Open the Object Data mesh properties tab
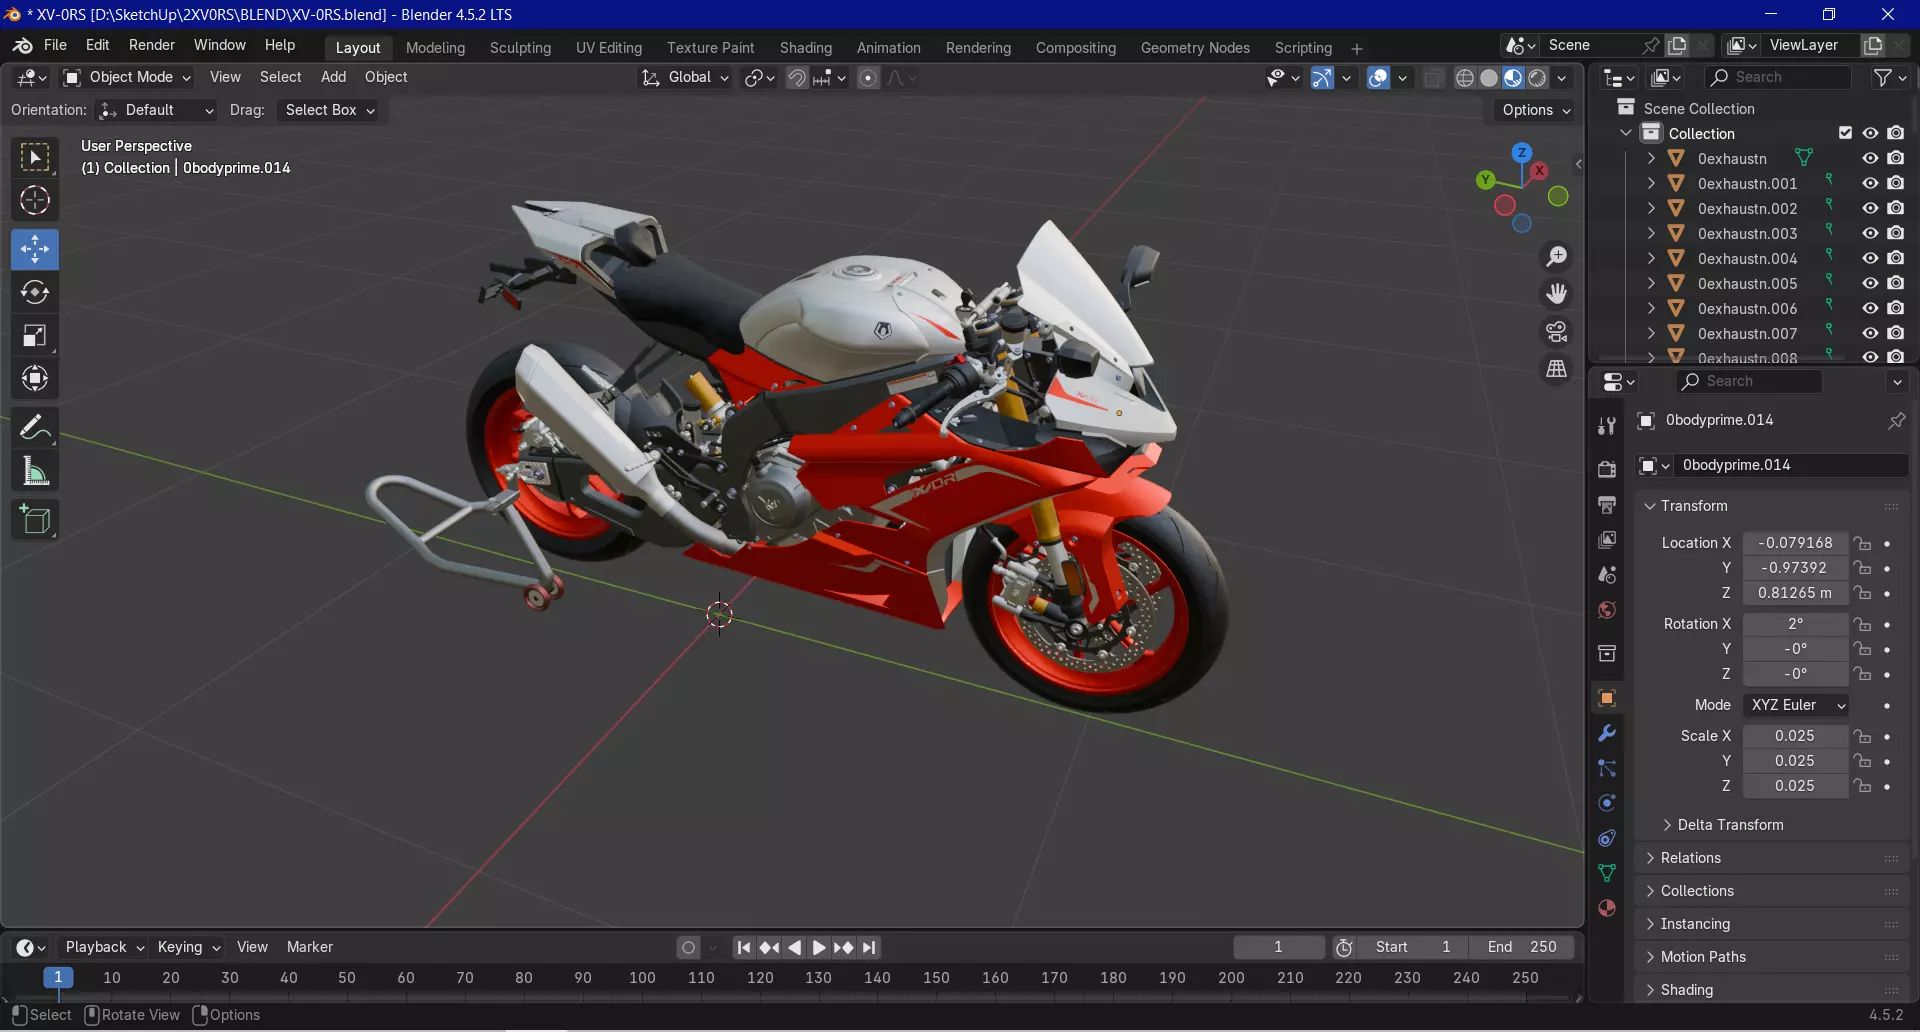The width and height of the screenshot is (1920, 1032). pyautogui.click(x=1607, y=873)
